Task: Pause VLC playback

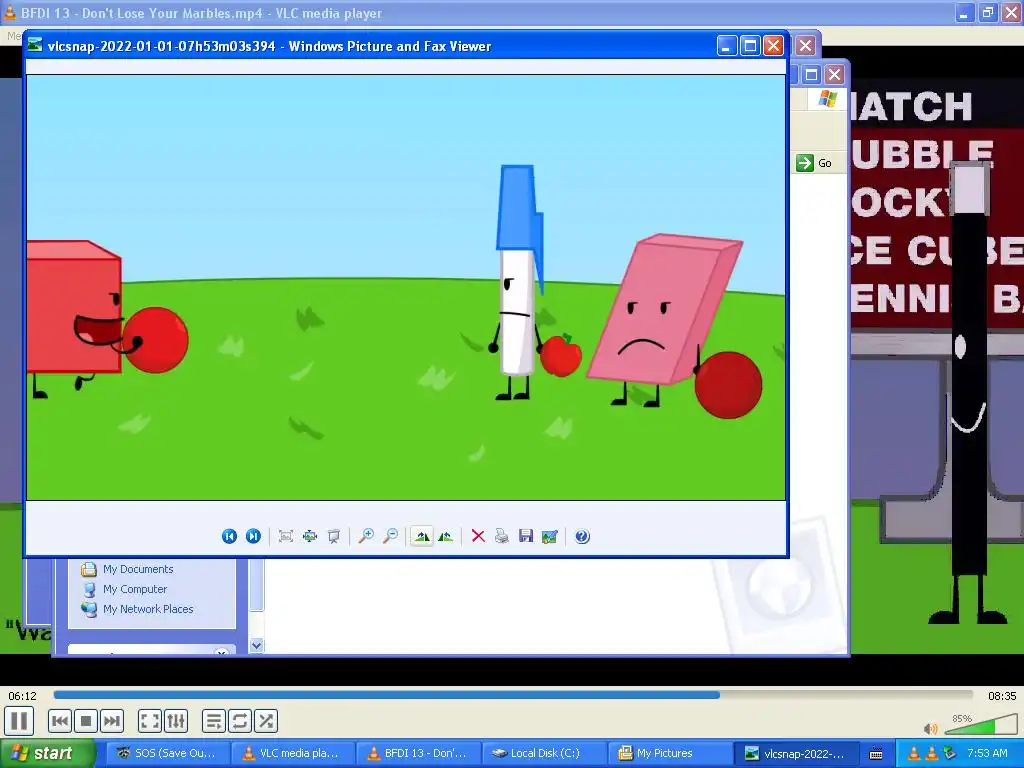Action: (20, 721)
